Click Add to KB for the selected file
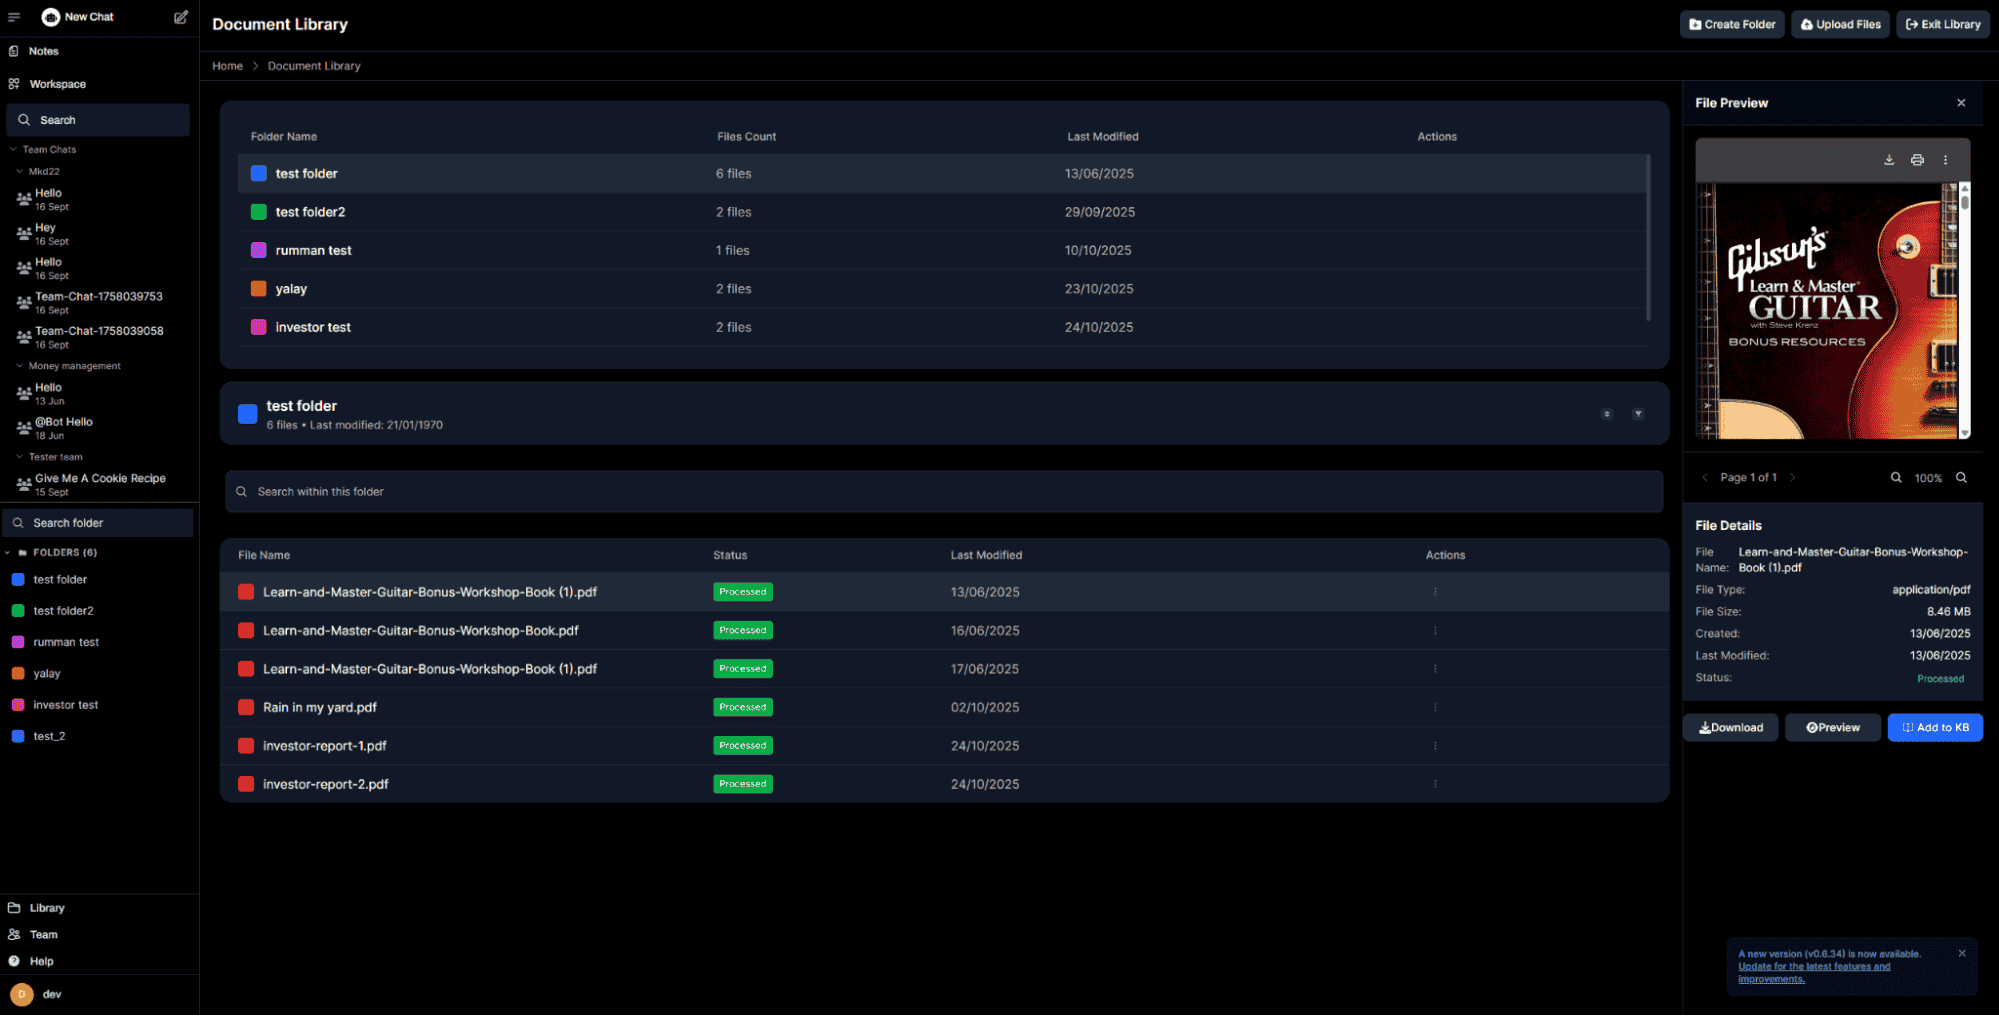This screenshot has width=1999, height=1016. [x=1934, y=727]
